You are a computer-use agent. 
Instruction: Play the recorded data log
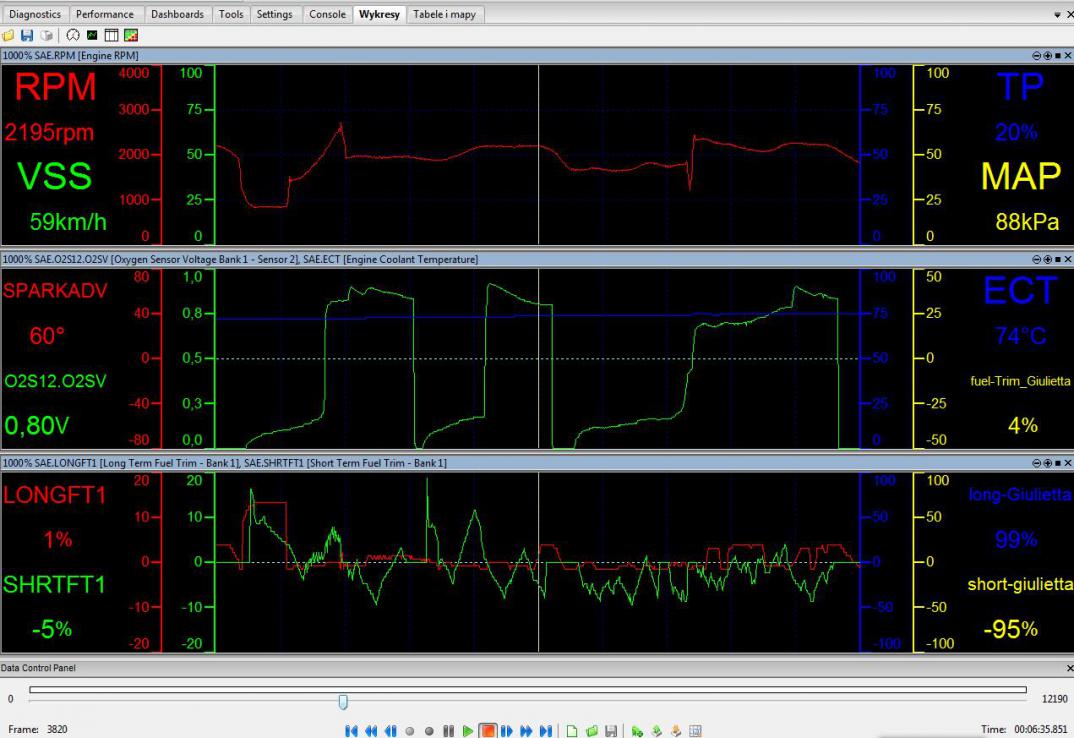468,730
